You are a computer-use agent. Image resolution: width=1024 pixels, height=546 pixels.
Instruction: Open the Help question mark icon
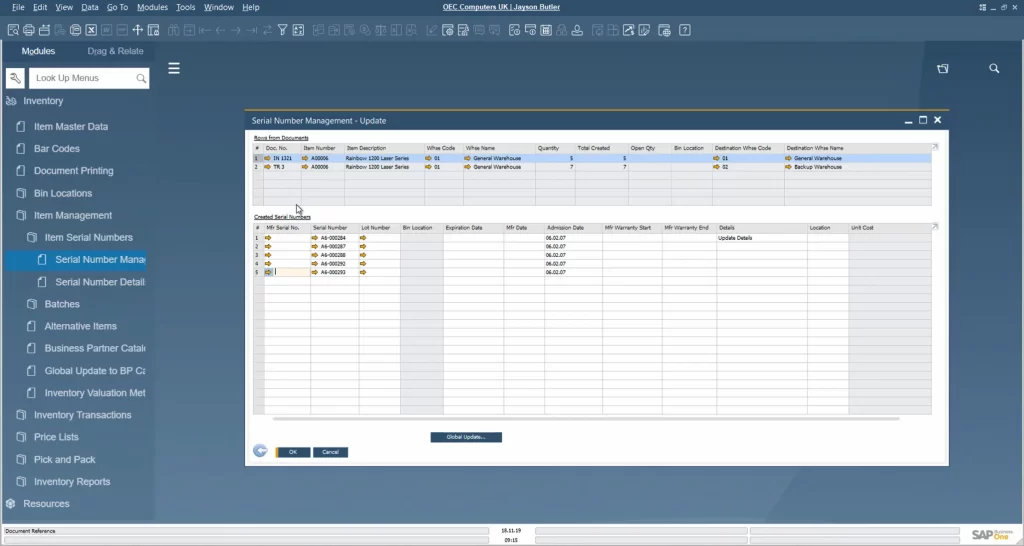[x=685, y=30]
